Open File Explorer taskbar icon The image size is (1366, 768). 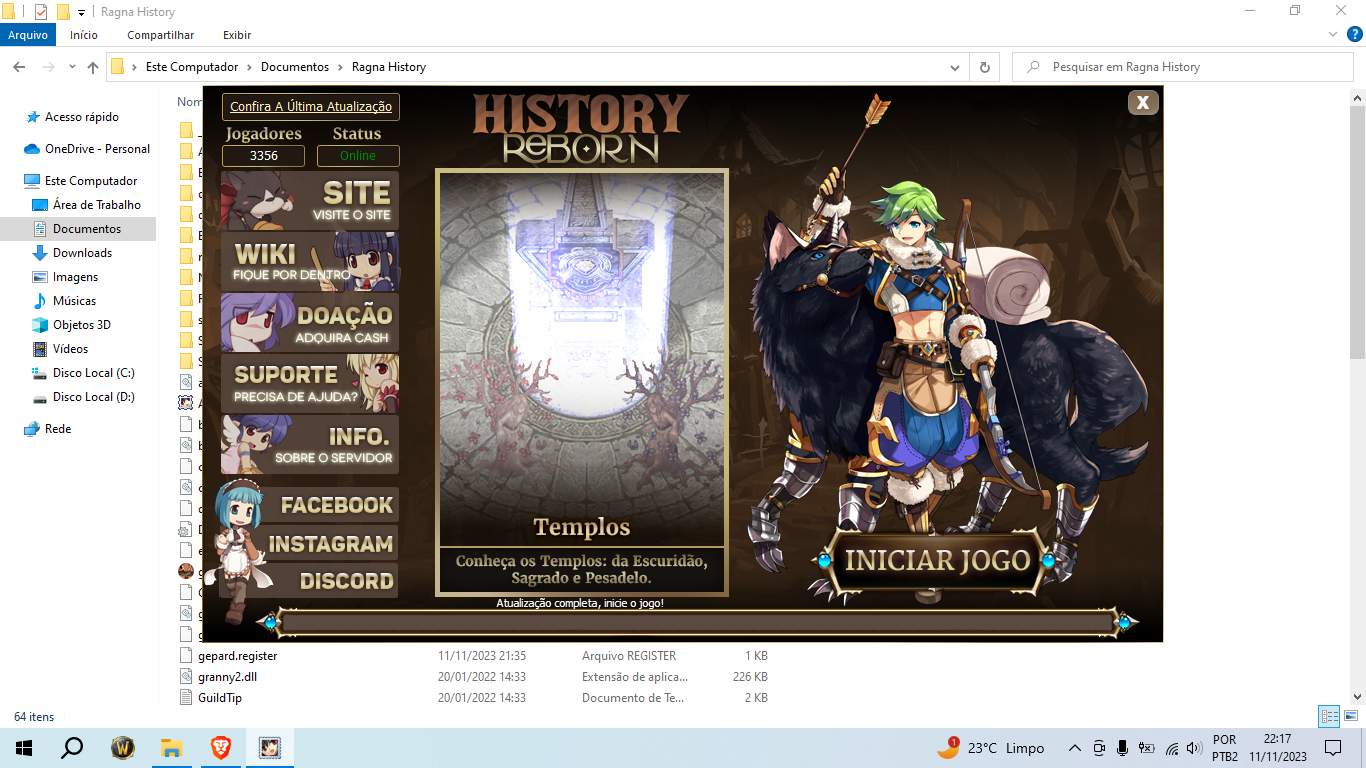(171, 747)
